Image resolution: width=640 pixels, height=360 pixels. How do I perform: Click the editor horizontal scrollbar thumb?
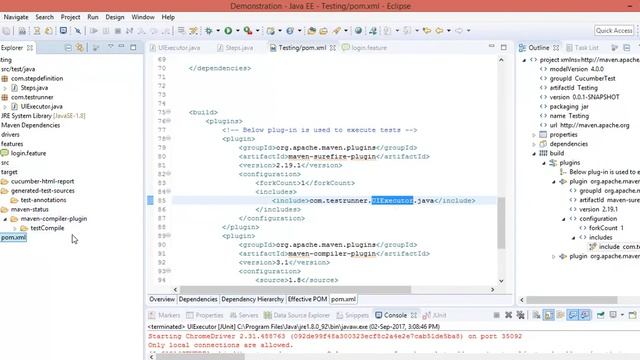coord(295,289)
